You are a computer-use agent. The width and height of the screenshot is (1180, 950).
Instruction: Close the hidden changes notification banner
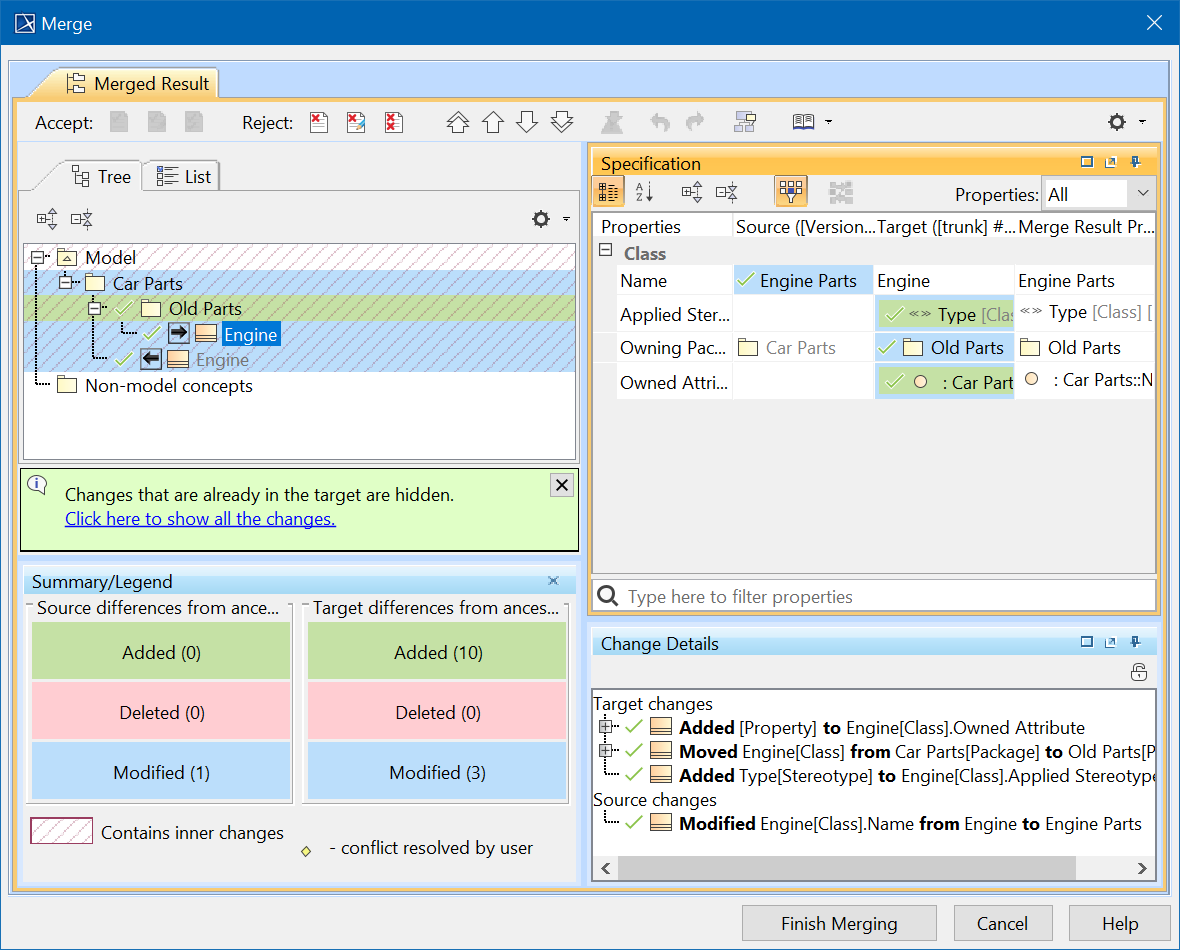pos(562,485)
